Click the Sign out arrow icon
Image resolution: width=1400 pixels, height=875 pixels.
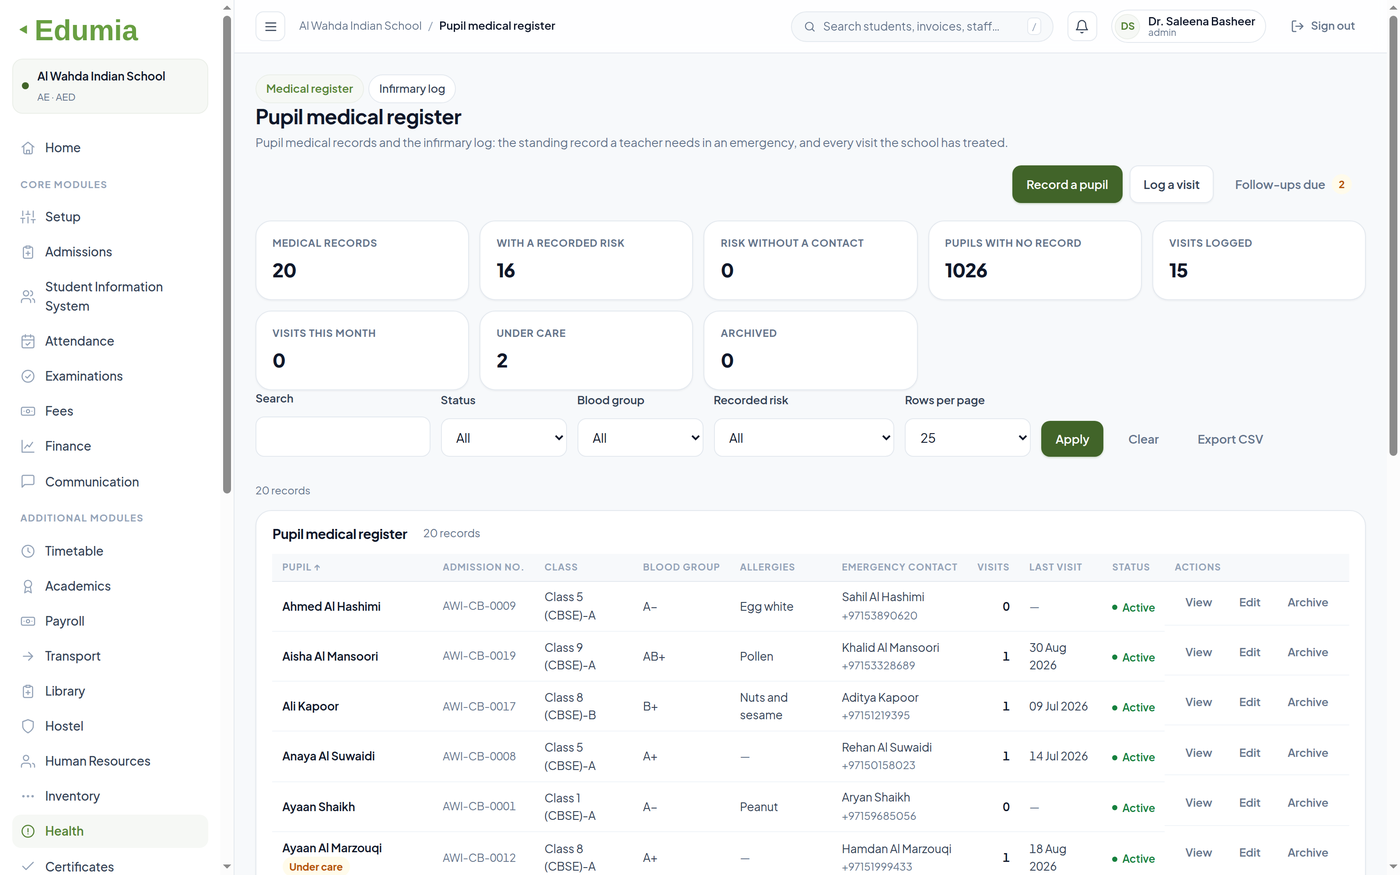(1297, 27)
